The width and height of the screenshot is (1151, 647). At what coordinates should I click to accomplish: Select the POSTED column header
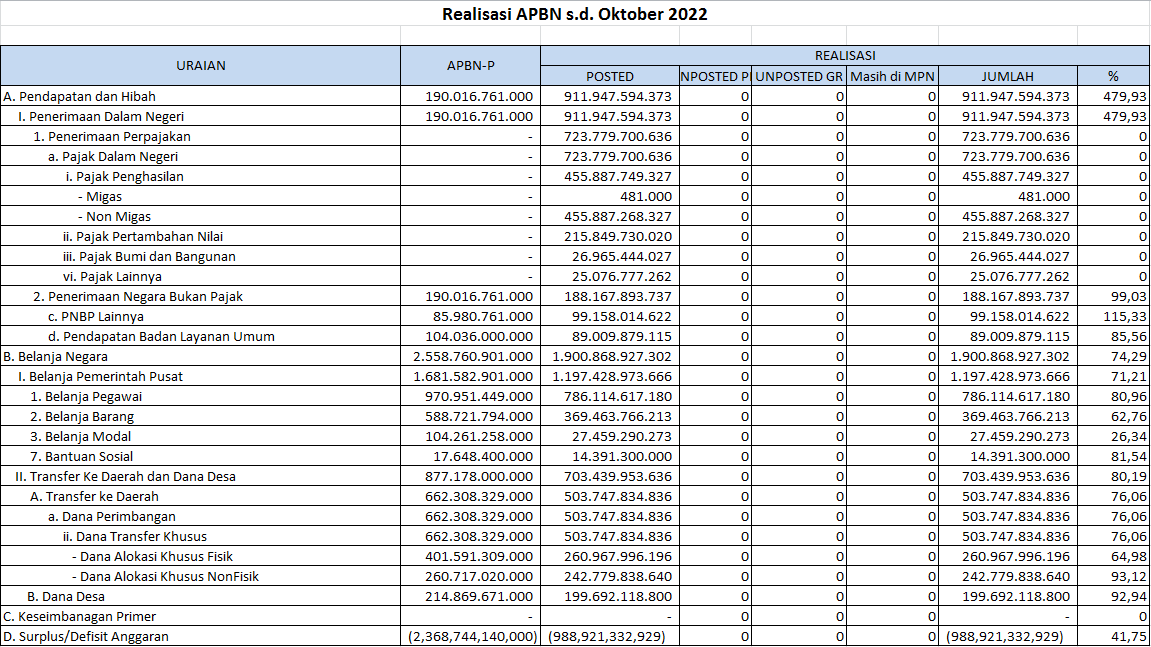click(x=610, y=76)
